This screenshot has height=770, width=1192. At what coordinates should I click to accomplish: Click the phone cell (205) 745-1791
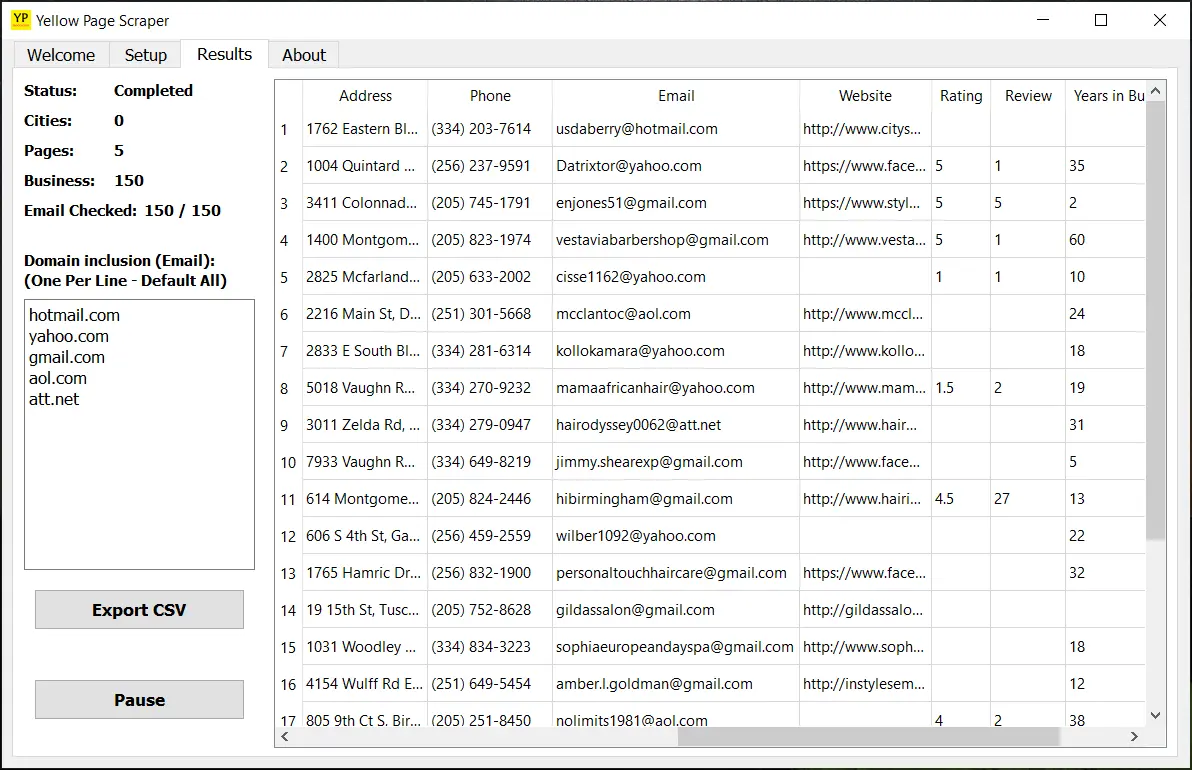[490, 203]
